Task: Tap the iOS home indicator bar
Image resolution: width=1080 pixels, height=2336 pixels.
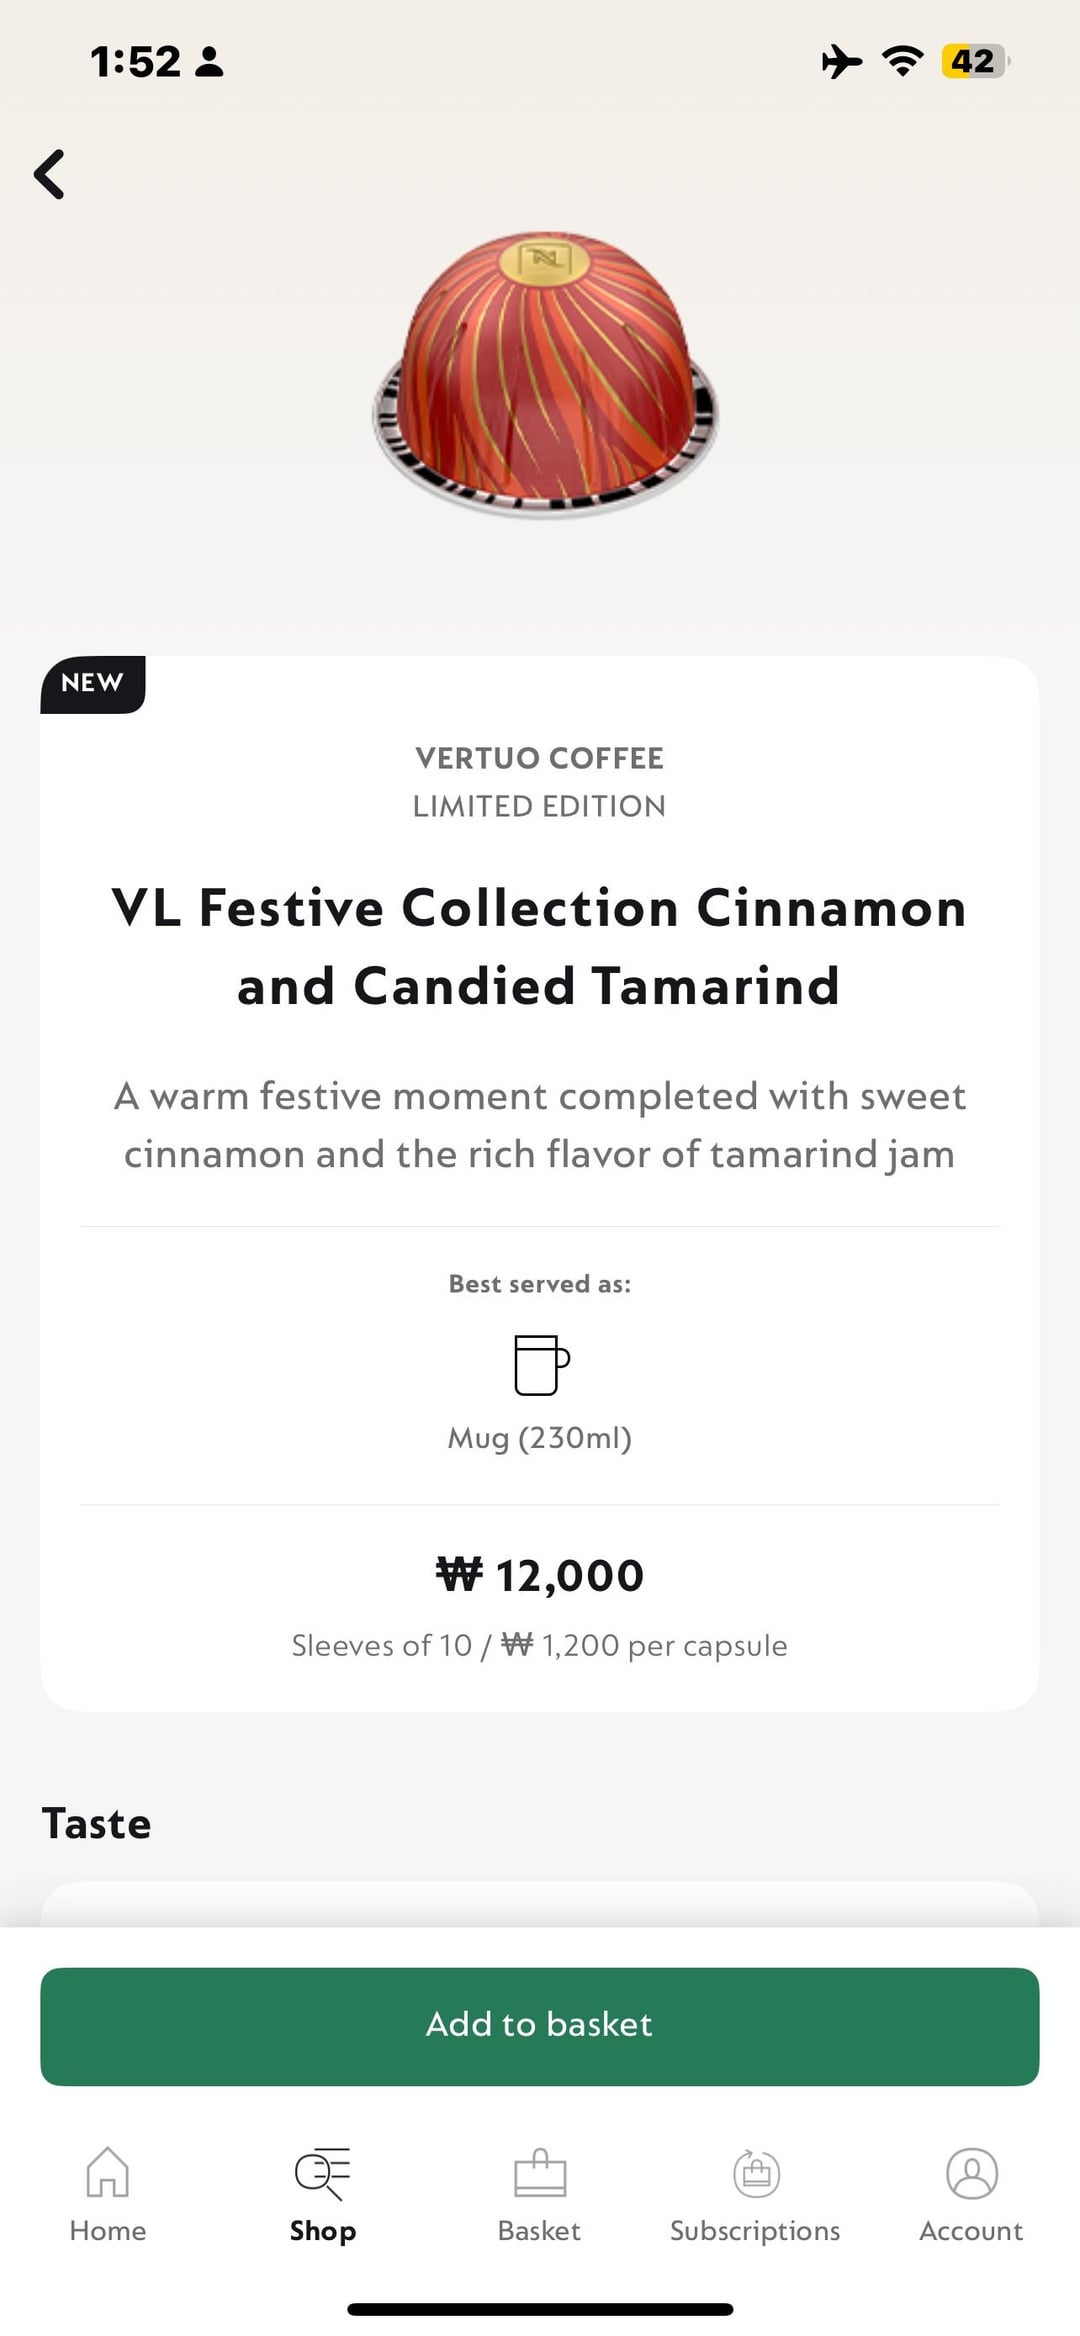Action: [x=540, y=2309]
